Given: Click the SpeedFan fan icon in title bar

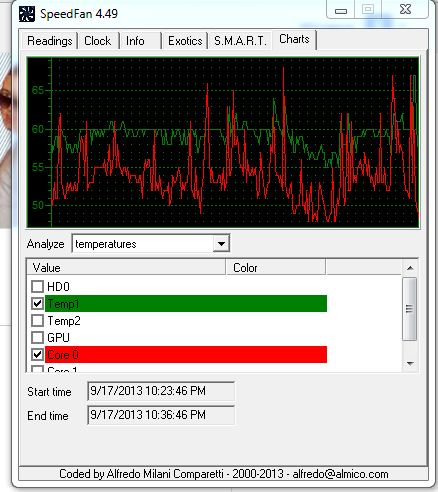Looking at the screenshot, I should click(27, 14).
